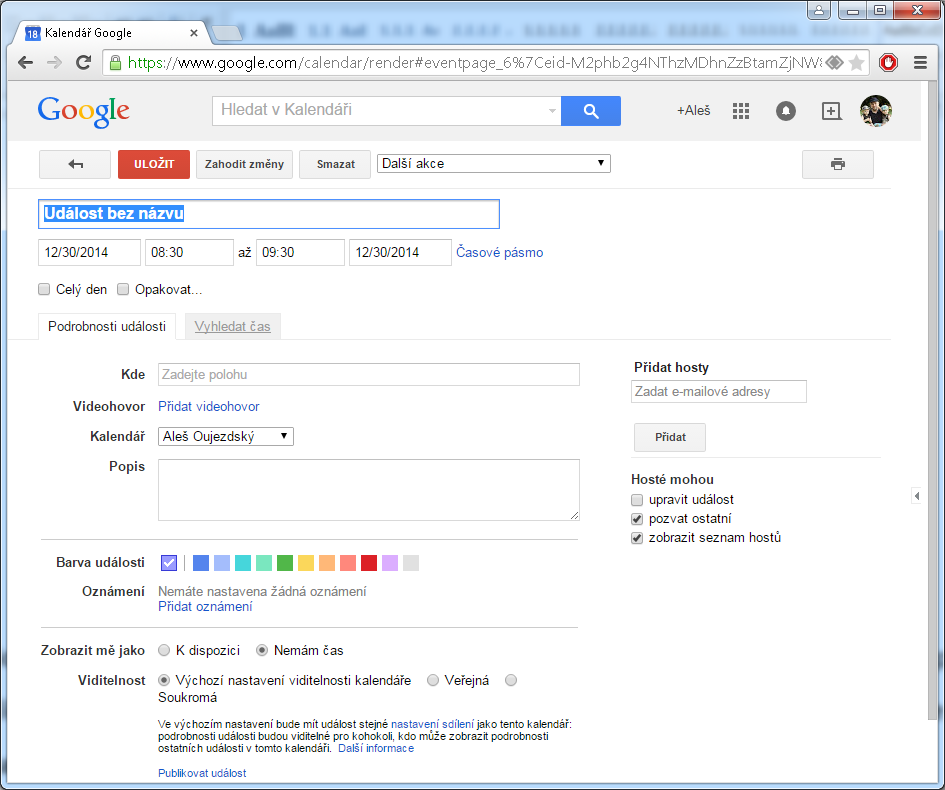Open the +Aleš profile link

click(x=693, y=111)
